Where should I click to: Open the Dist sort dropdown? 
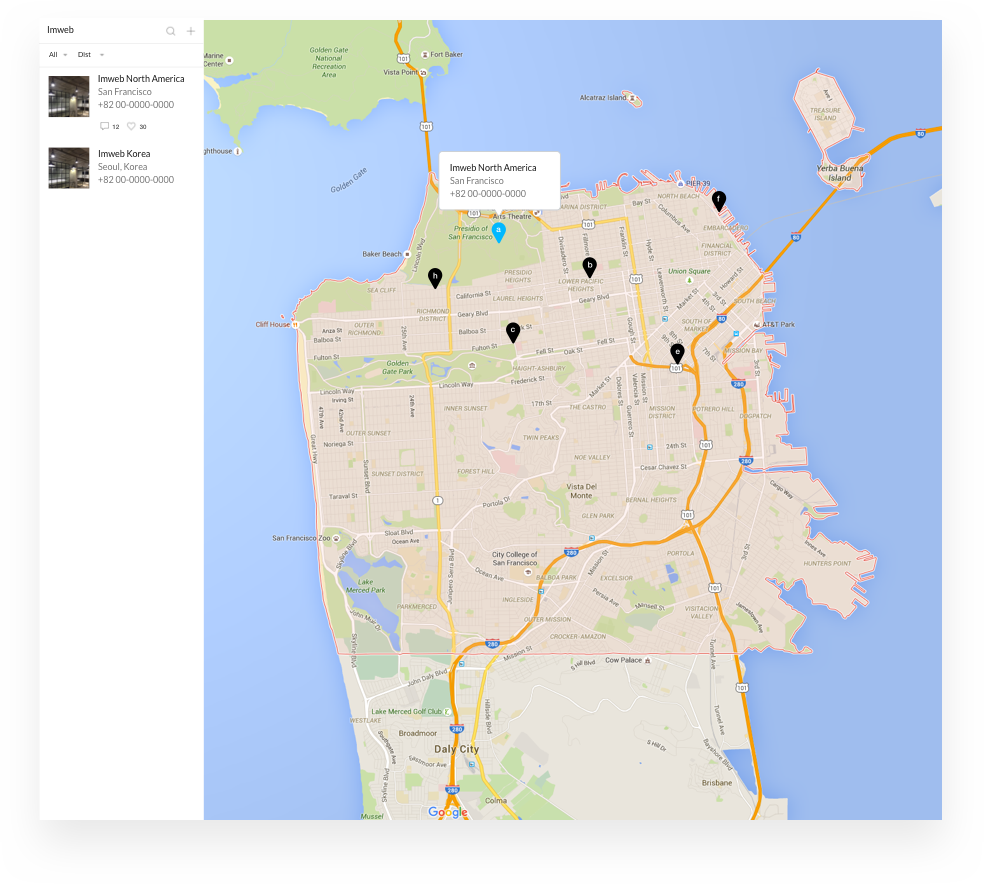[x=91, y=55]
